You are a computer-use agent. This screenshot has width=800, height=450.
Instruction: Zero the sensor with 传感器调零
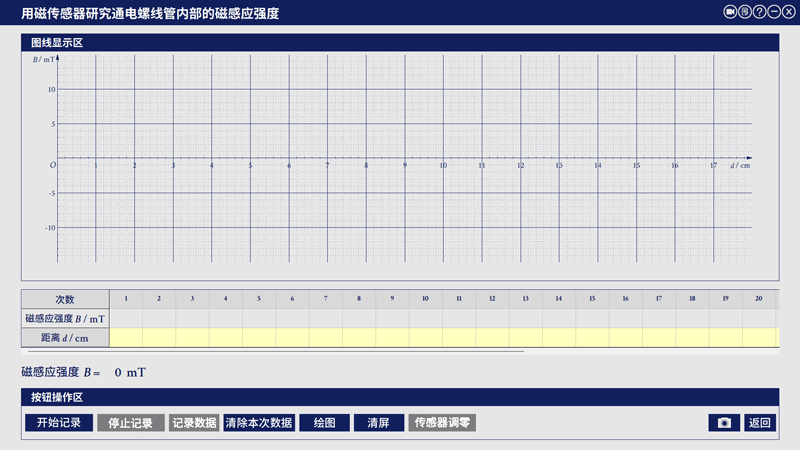point(441,423)
